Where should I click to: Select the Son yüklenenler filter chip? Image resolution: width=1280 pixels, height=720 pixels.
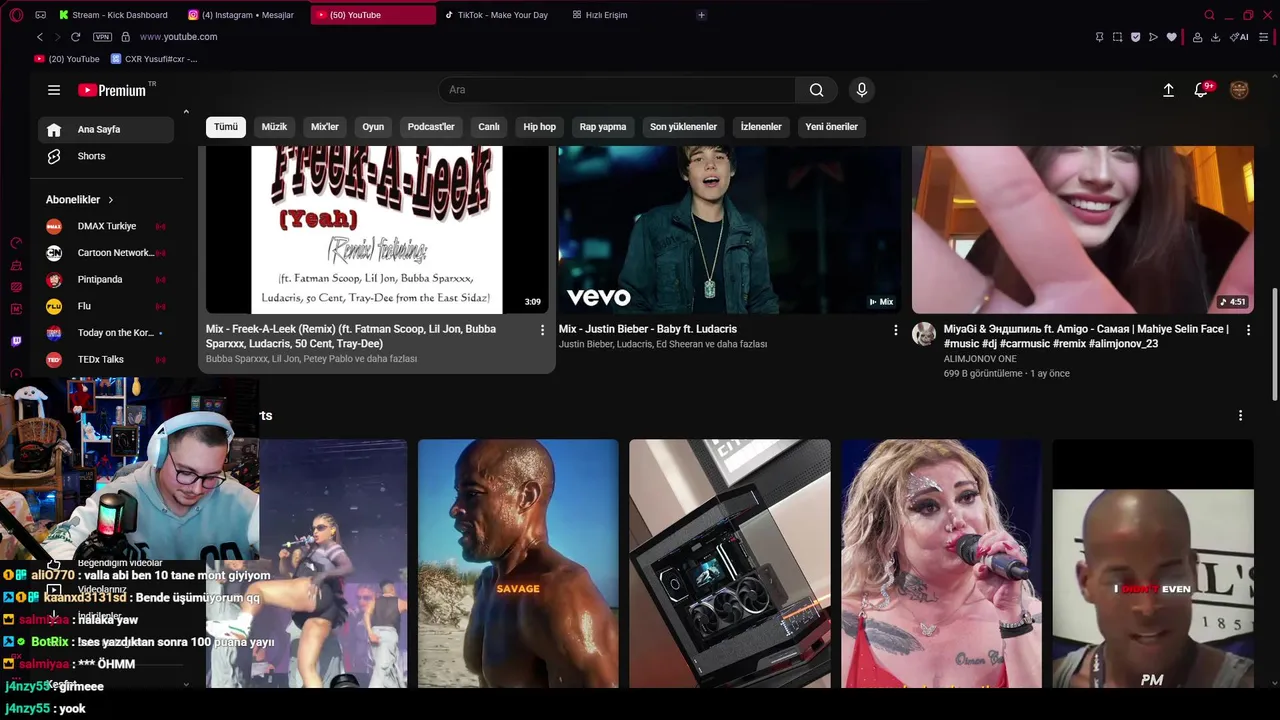pyautogui.click(x=684, y=127)
